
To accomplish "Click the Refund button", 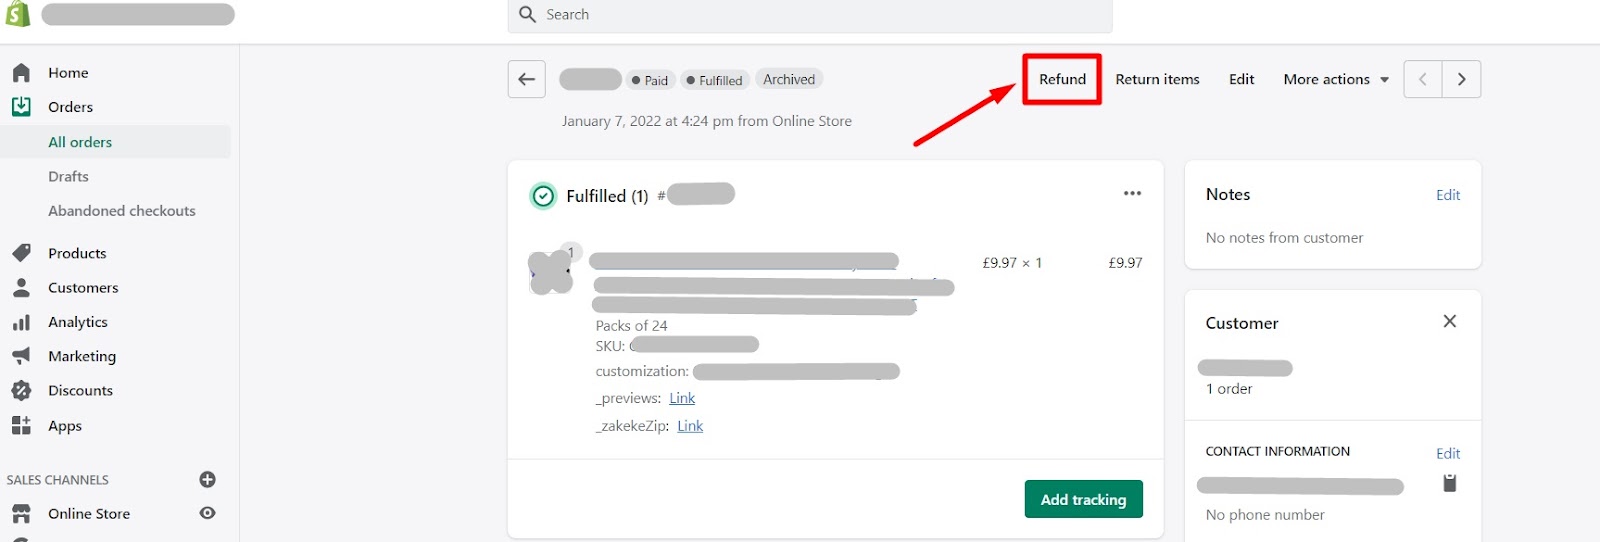I will tap(1062, 79).
